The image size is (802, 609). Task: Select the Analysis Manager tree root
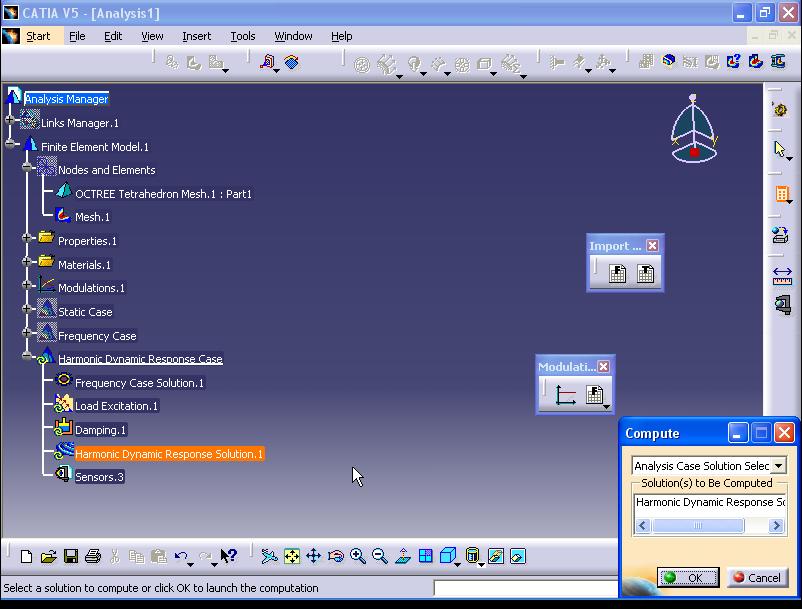(x=66, y=99)
